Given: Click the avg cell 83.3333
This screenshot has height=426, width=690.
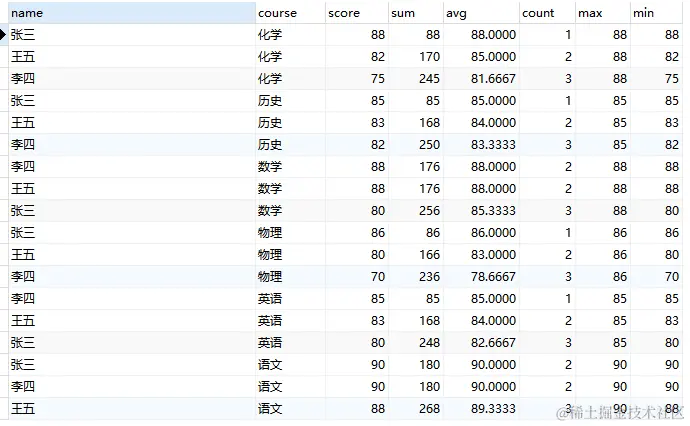Looking at the screenshot, I should pyautogui.click(x=481, y=145).
